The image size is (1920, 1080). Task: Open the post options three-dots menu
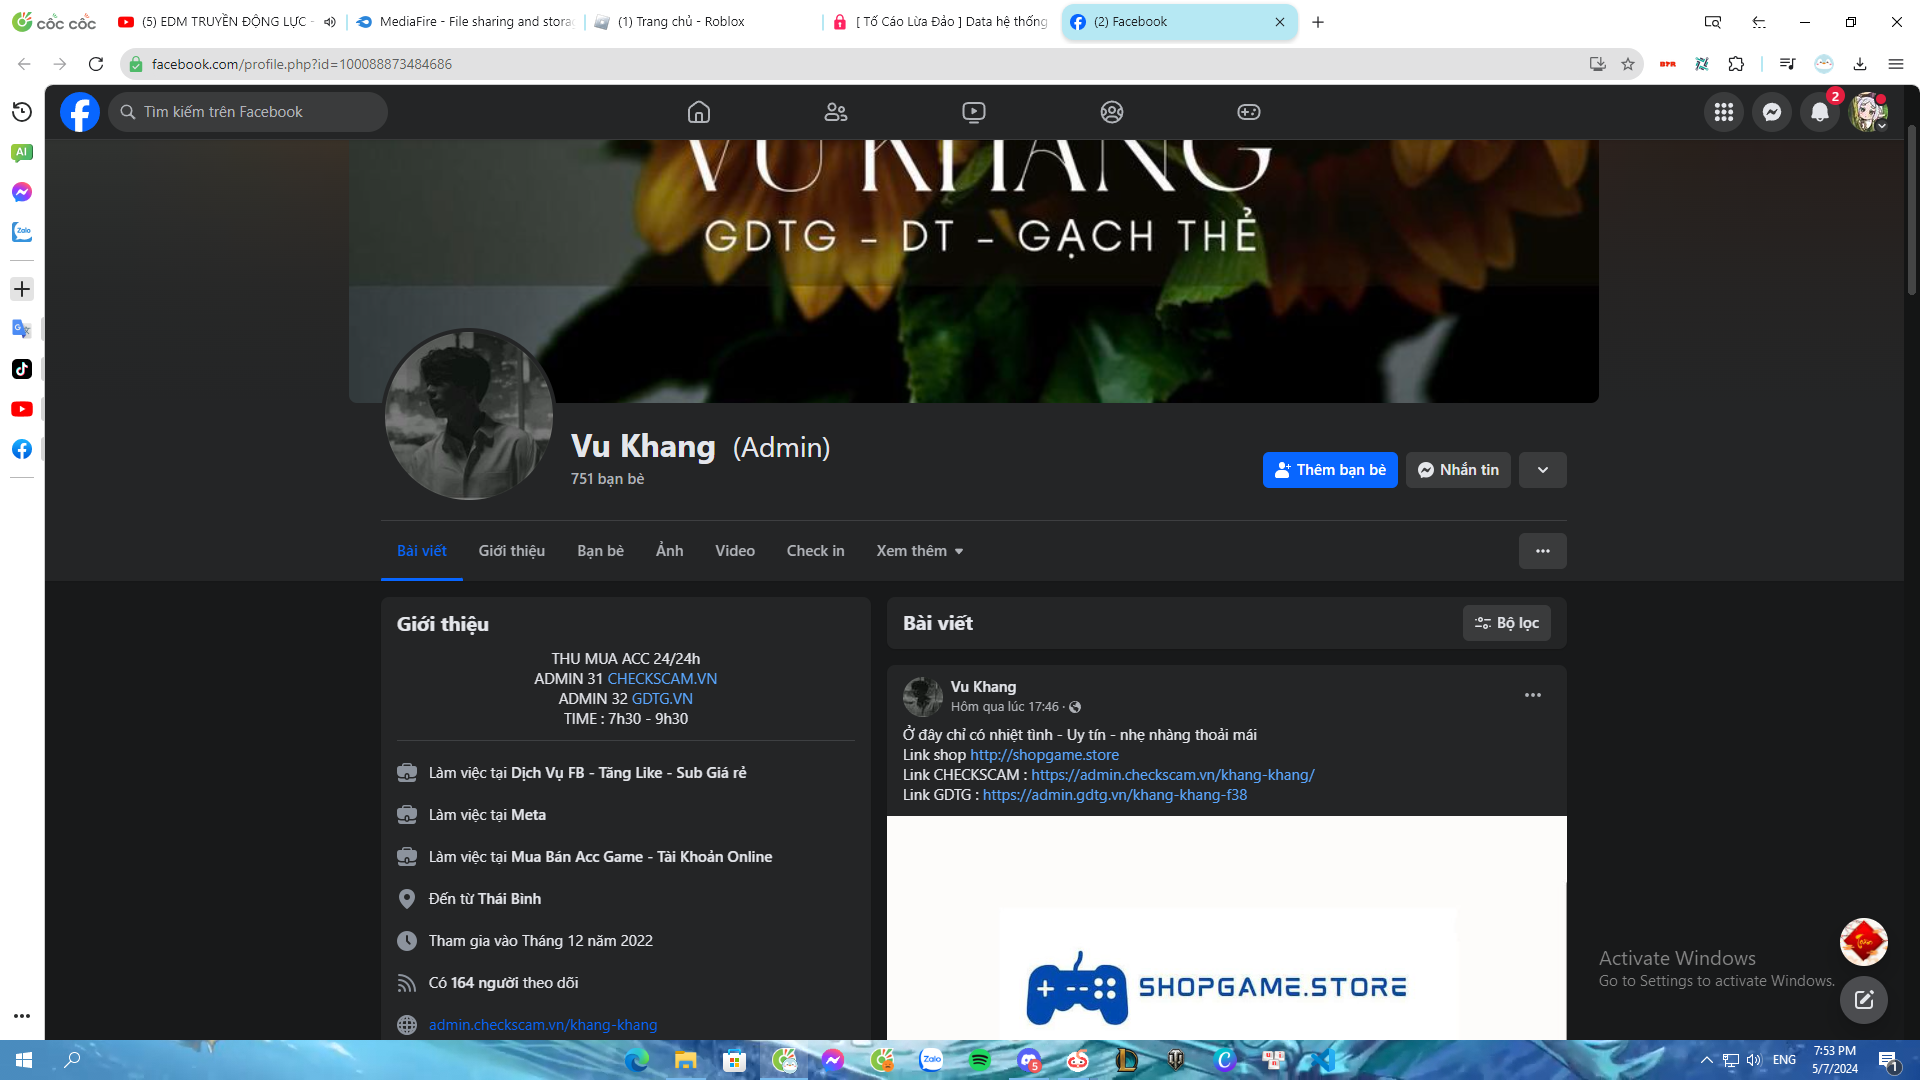[1533, 695]
